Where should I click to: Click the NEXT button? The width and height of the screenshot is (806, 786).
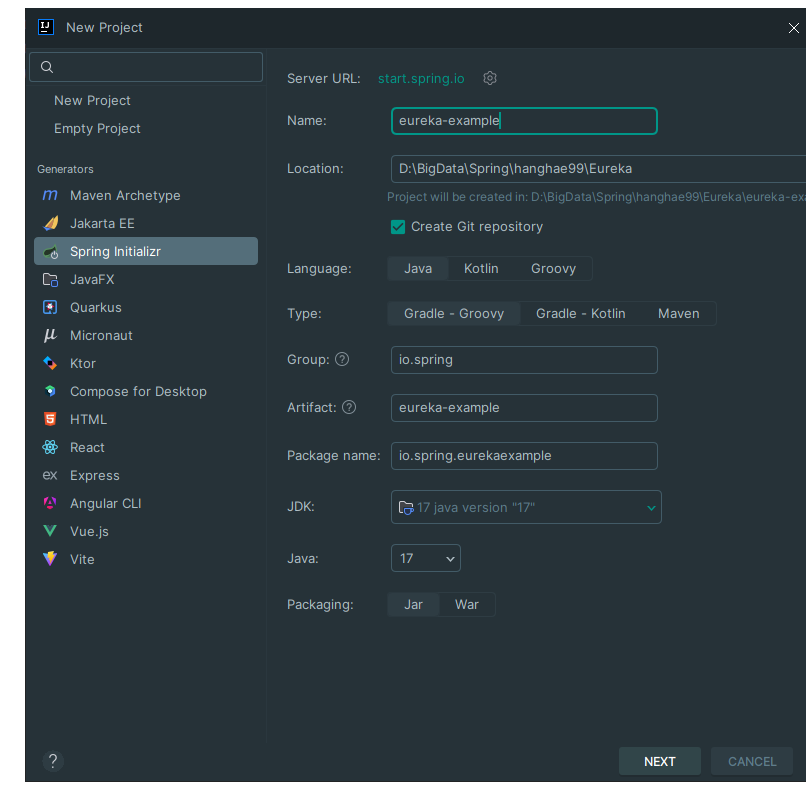660,761
